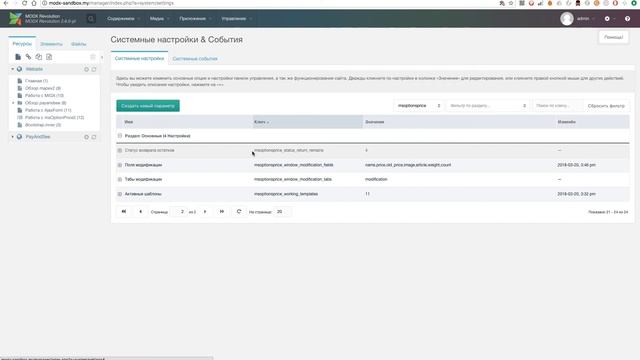Open the manager search magnifier icon
Viewport: 640px width, 360px height.
coord(91,18)
